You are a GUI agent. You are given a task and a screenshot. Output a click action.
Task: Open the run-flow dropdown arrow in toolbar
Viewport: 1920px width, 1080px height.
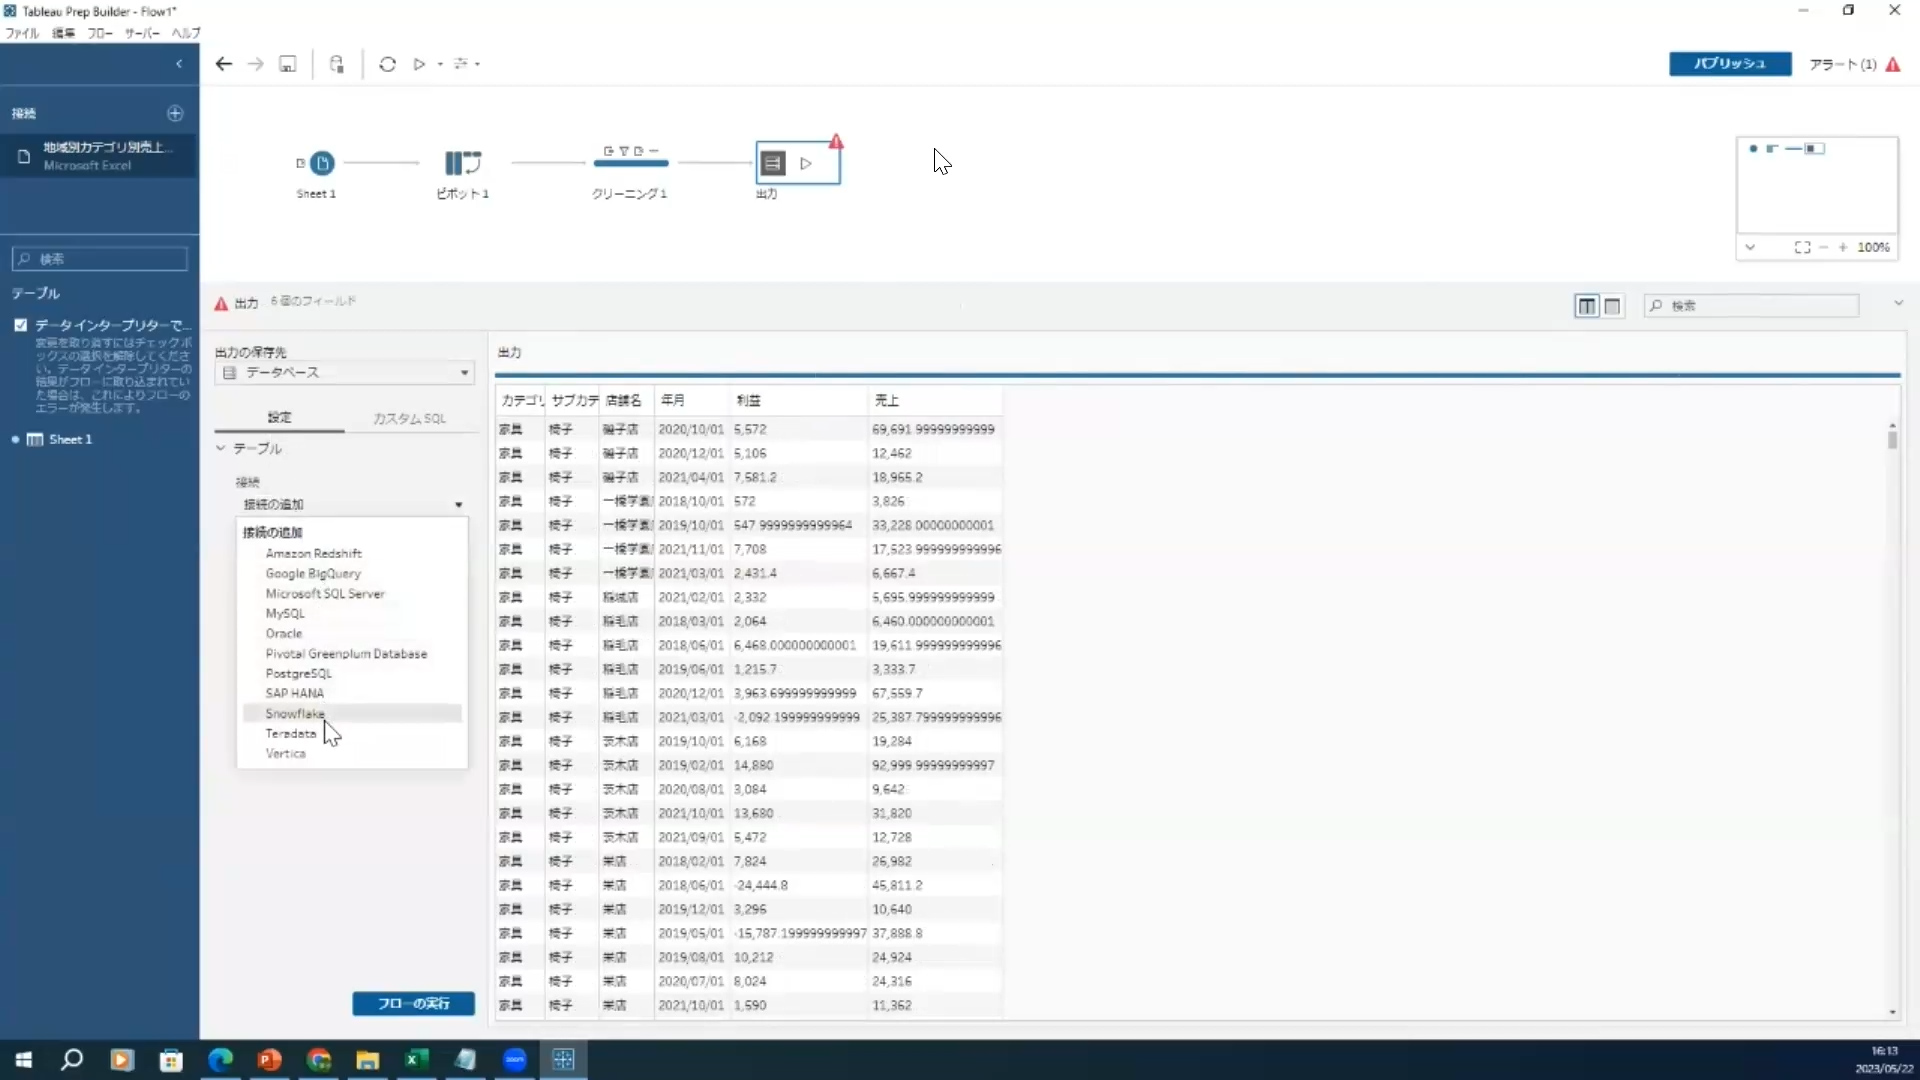tap(440, 65)
